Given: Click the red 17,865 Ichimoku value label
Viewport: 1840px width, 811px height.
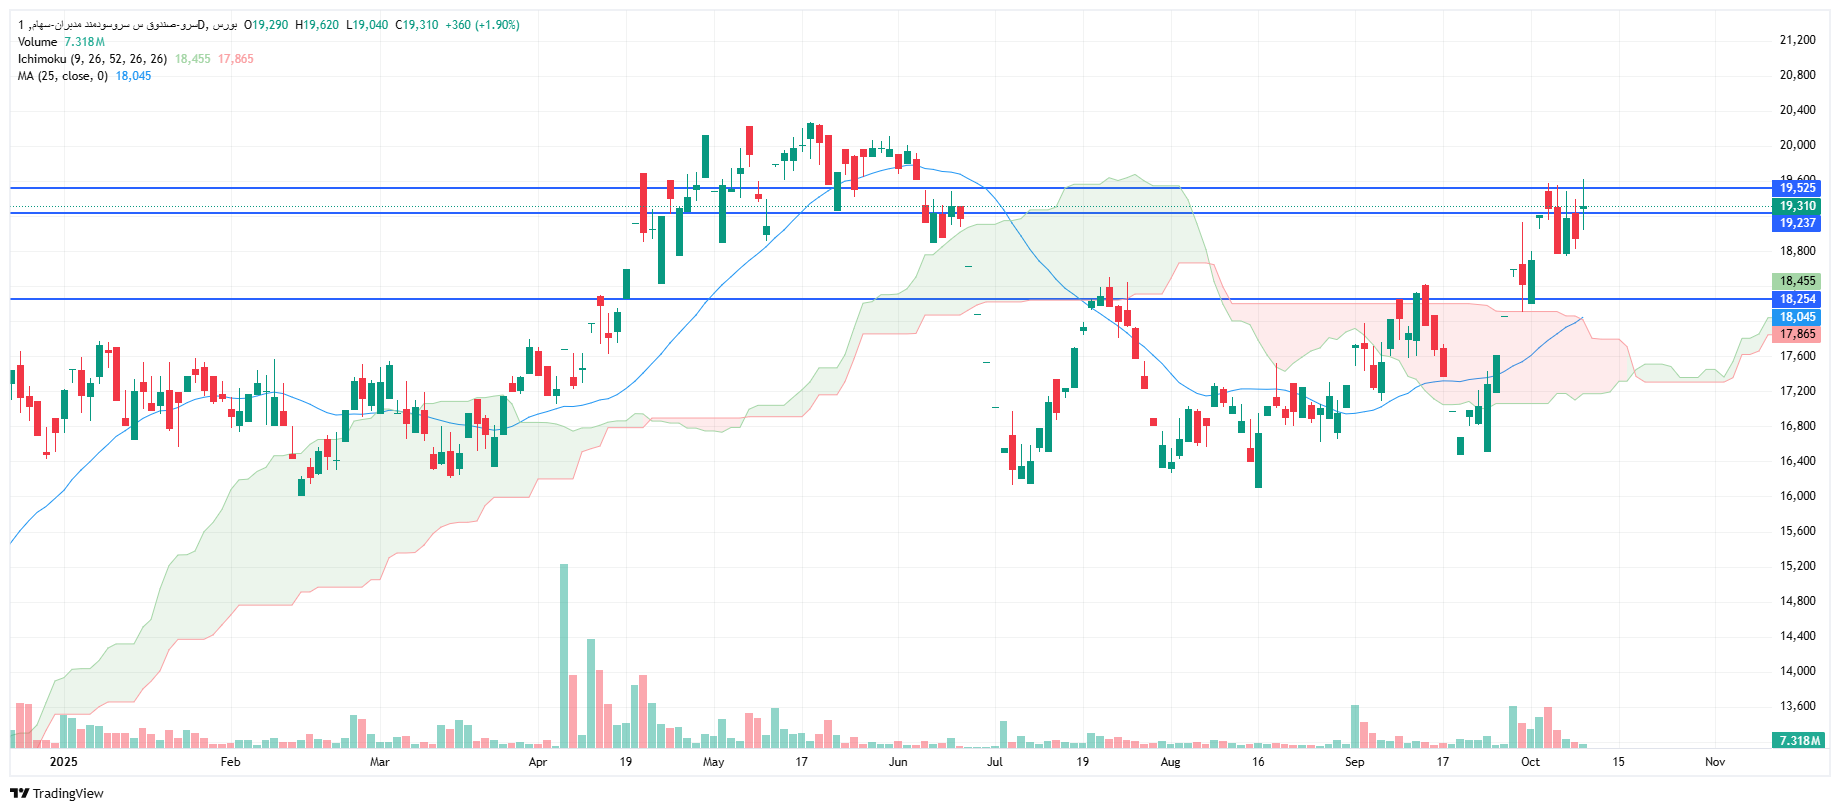Looking at the screenshot, I should [x=1797, y=334].
